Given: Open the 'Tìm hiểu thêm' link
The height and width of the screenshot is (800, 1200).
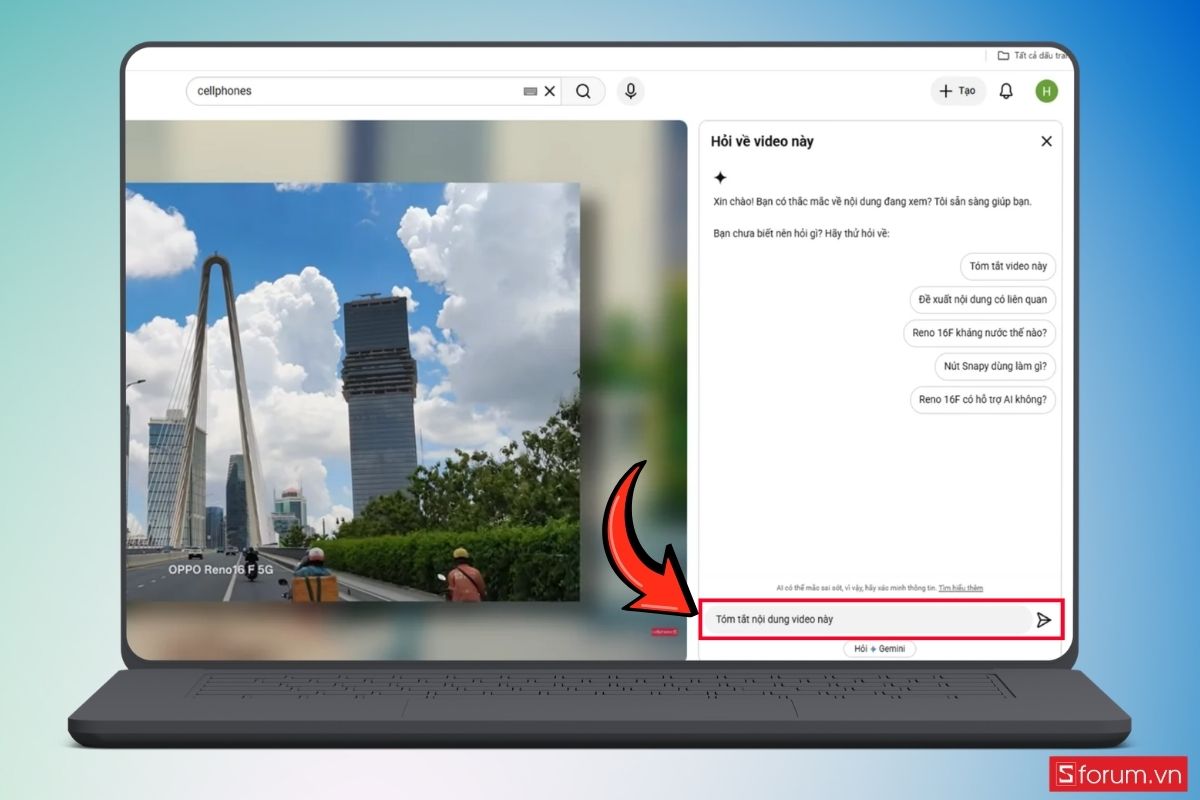Looking at the screenshot, I should pos(960,588).
